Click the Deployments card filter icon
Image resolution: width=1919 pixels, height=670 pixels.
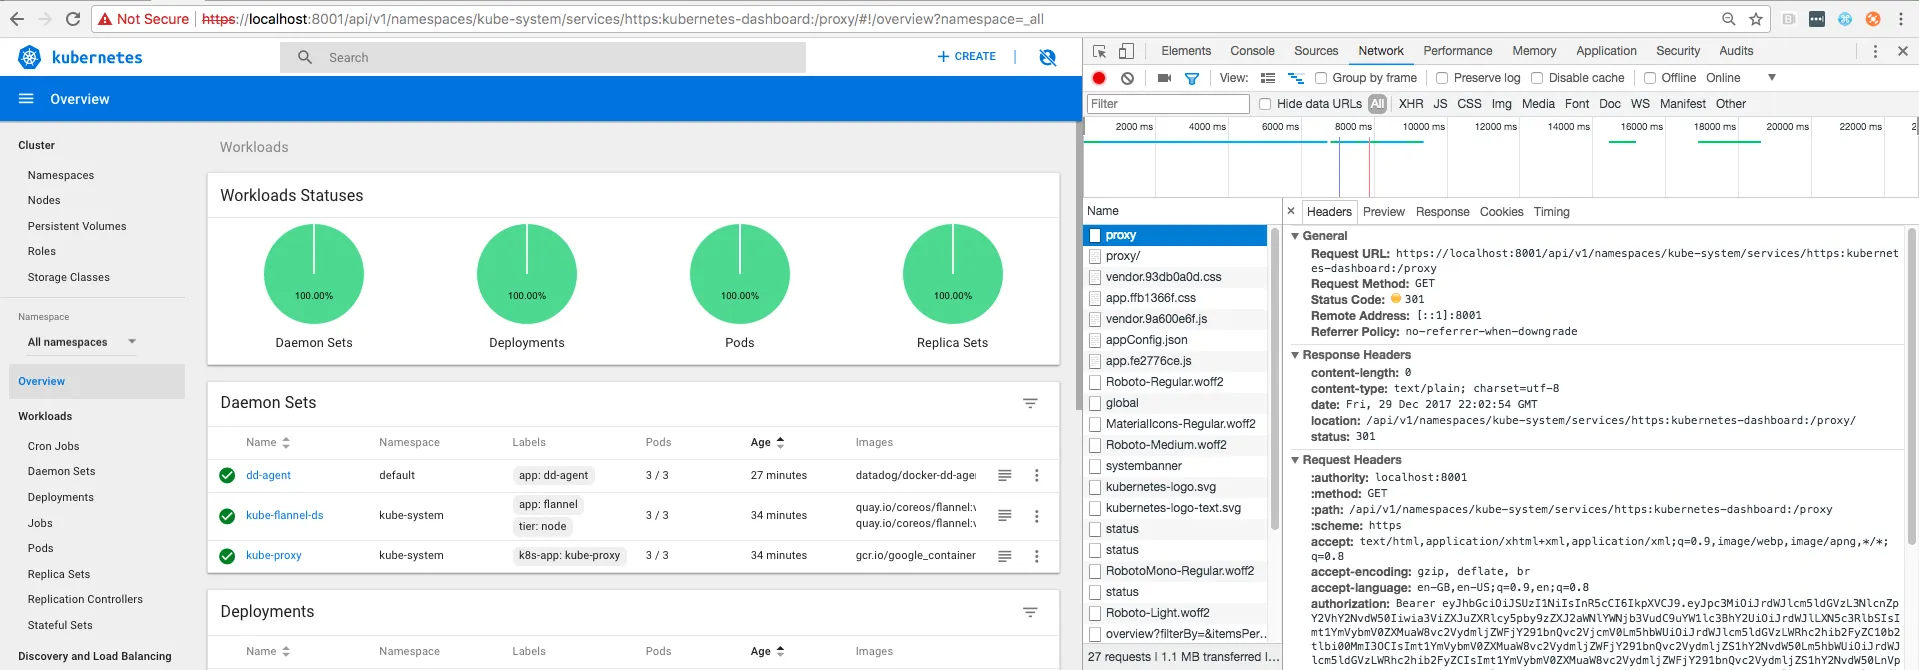[x=1030, y=612]
